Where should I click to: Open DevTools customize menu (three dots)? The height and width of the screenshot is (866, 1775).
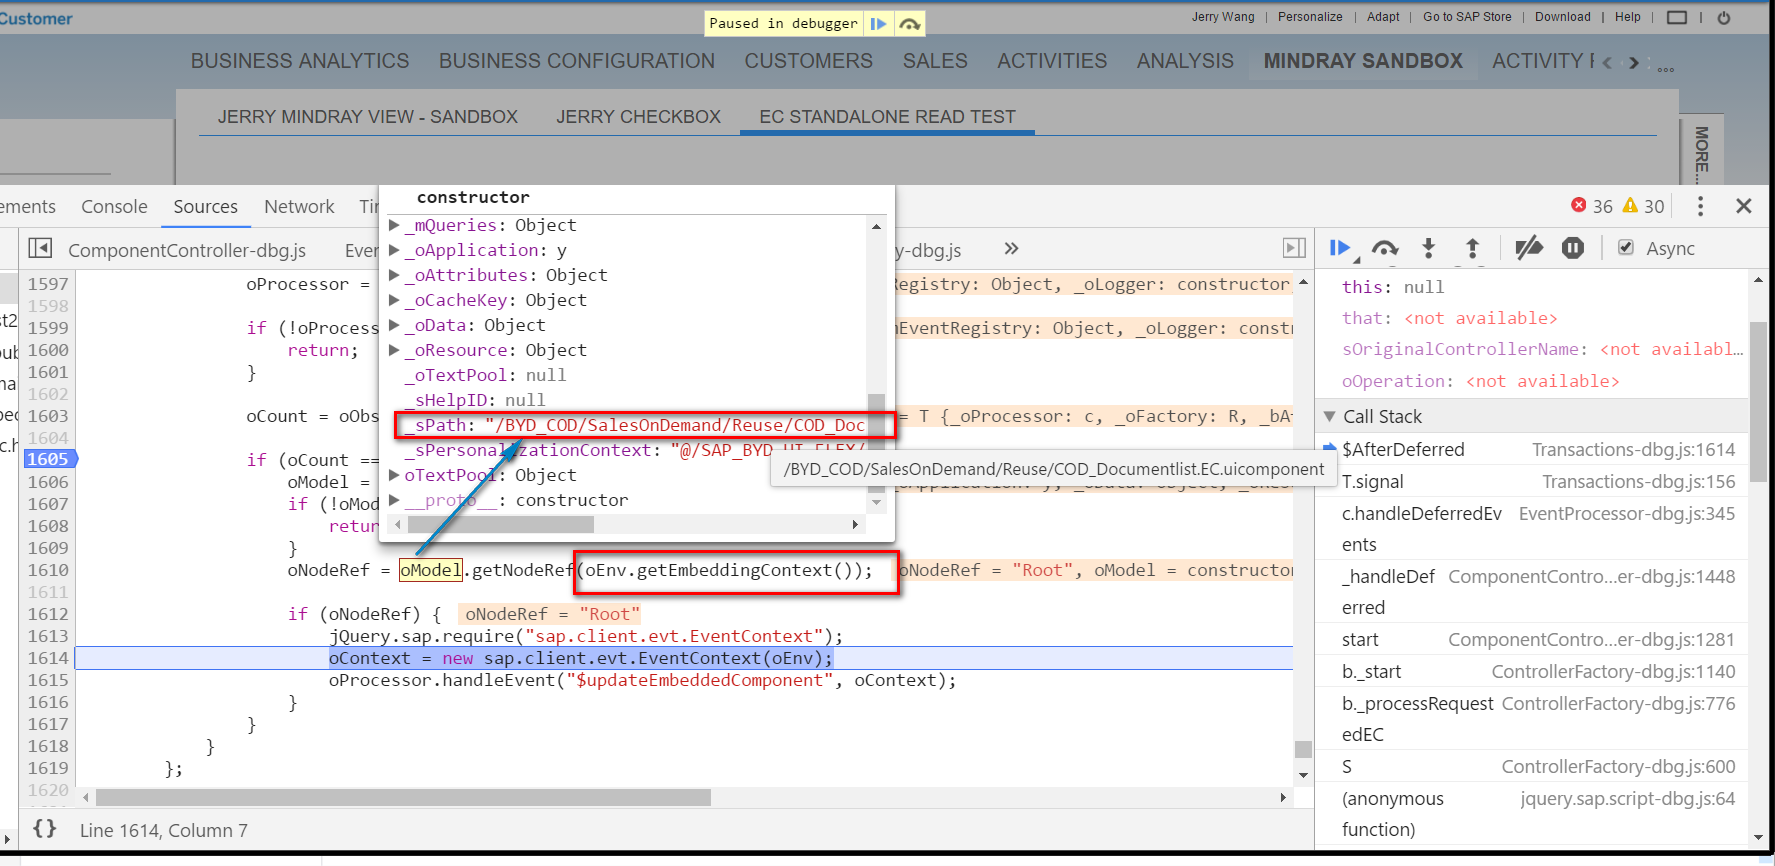(1700, 206)
